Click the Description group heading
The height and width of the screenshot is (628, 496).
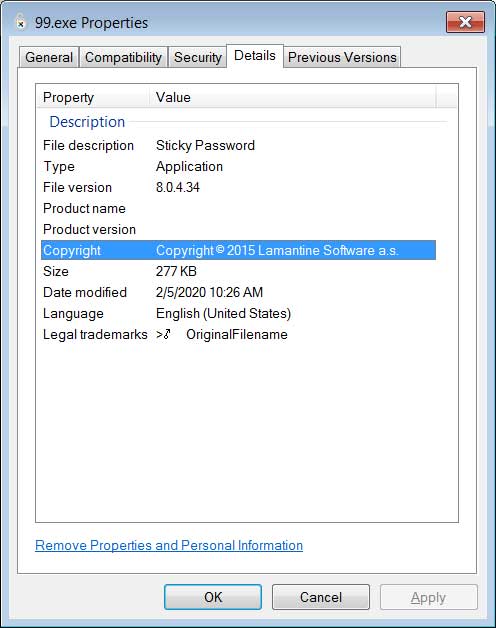tap(87, 122)
